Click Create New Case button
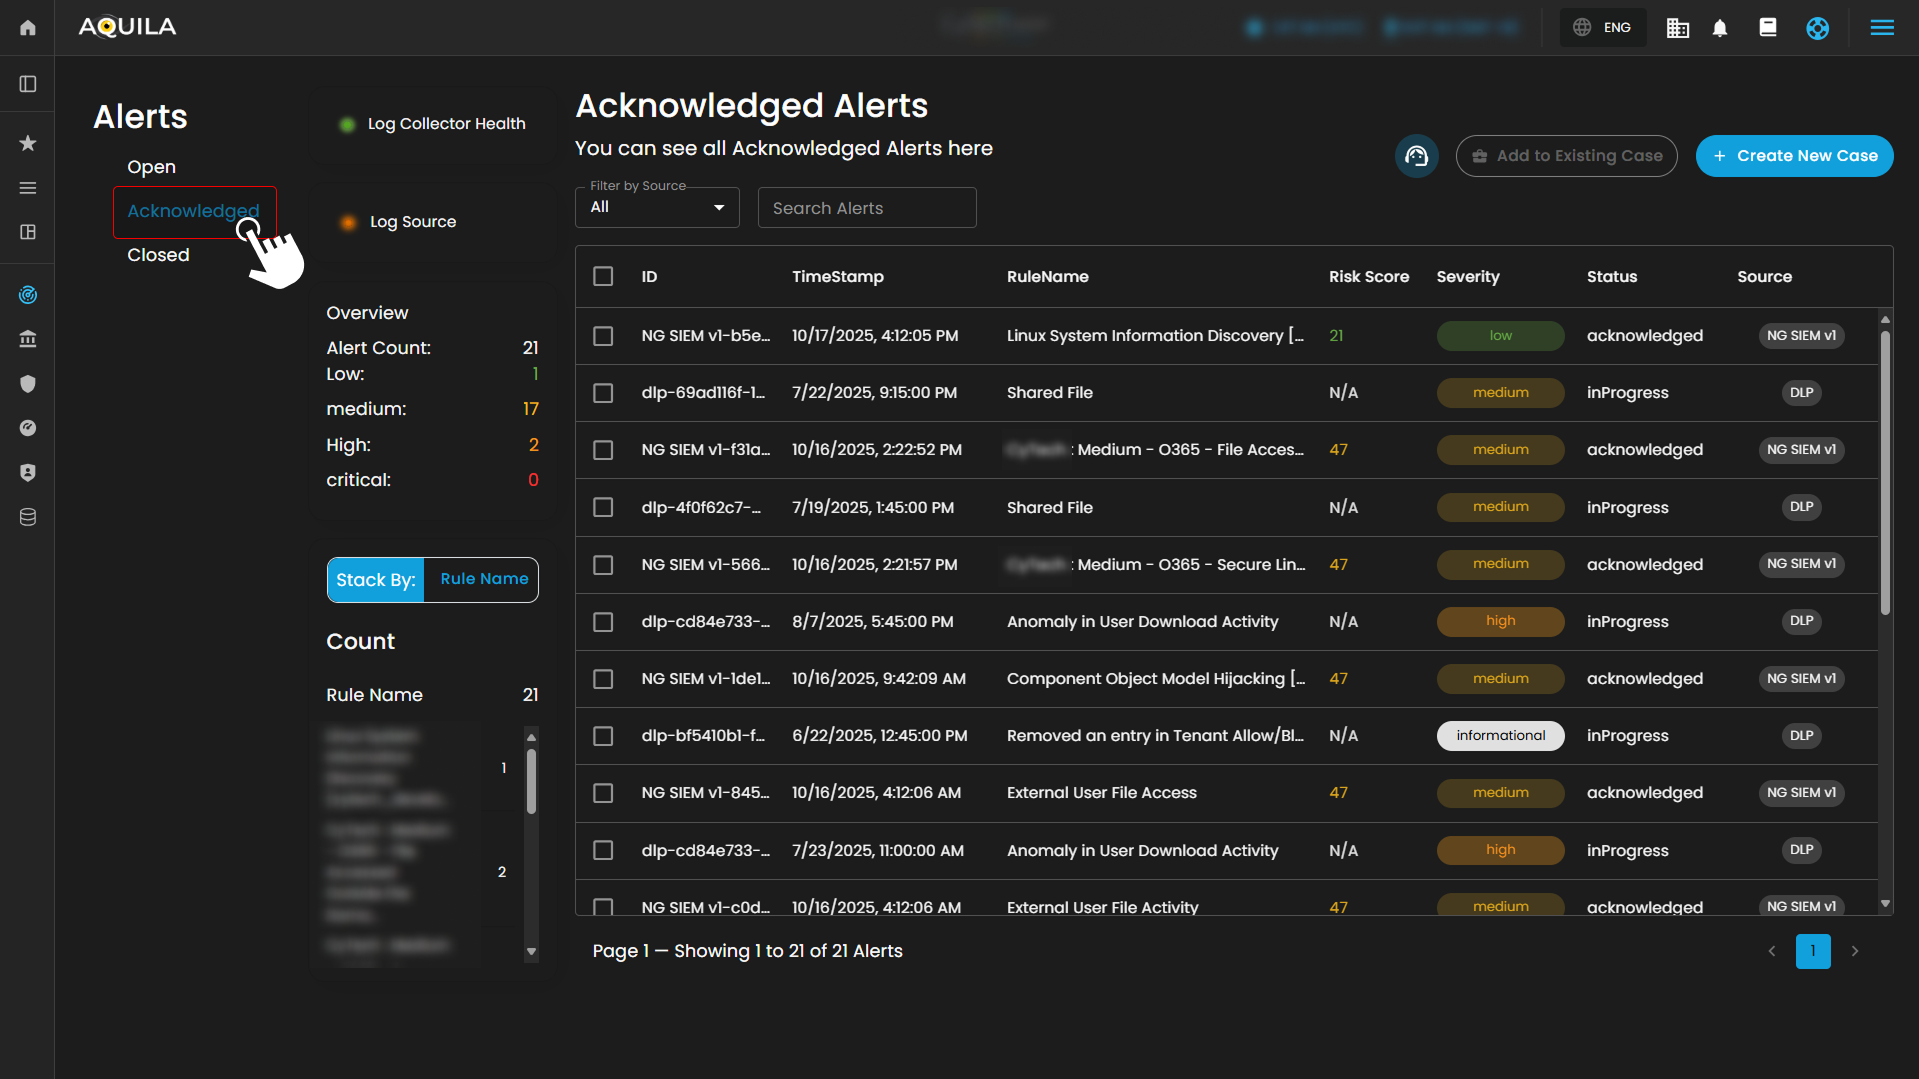1919x1079 pixels. coord(1794,156)
